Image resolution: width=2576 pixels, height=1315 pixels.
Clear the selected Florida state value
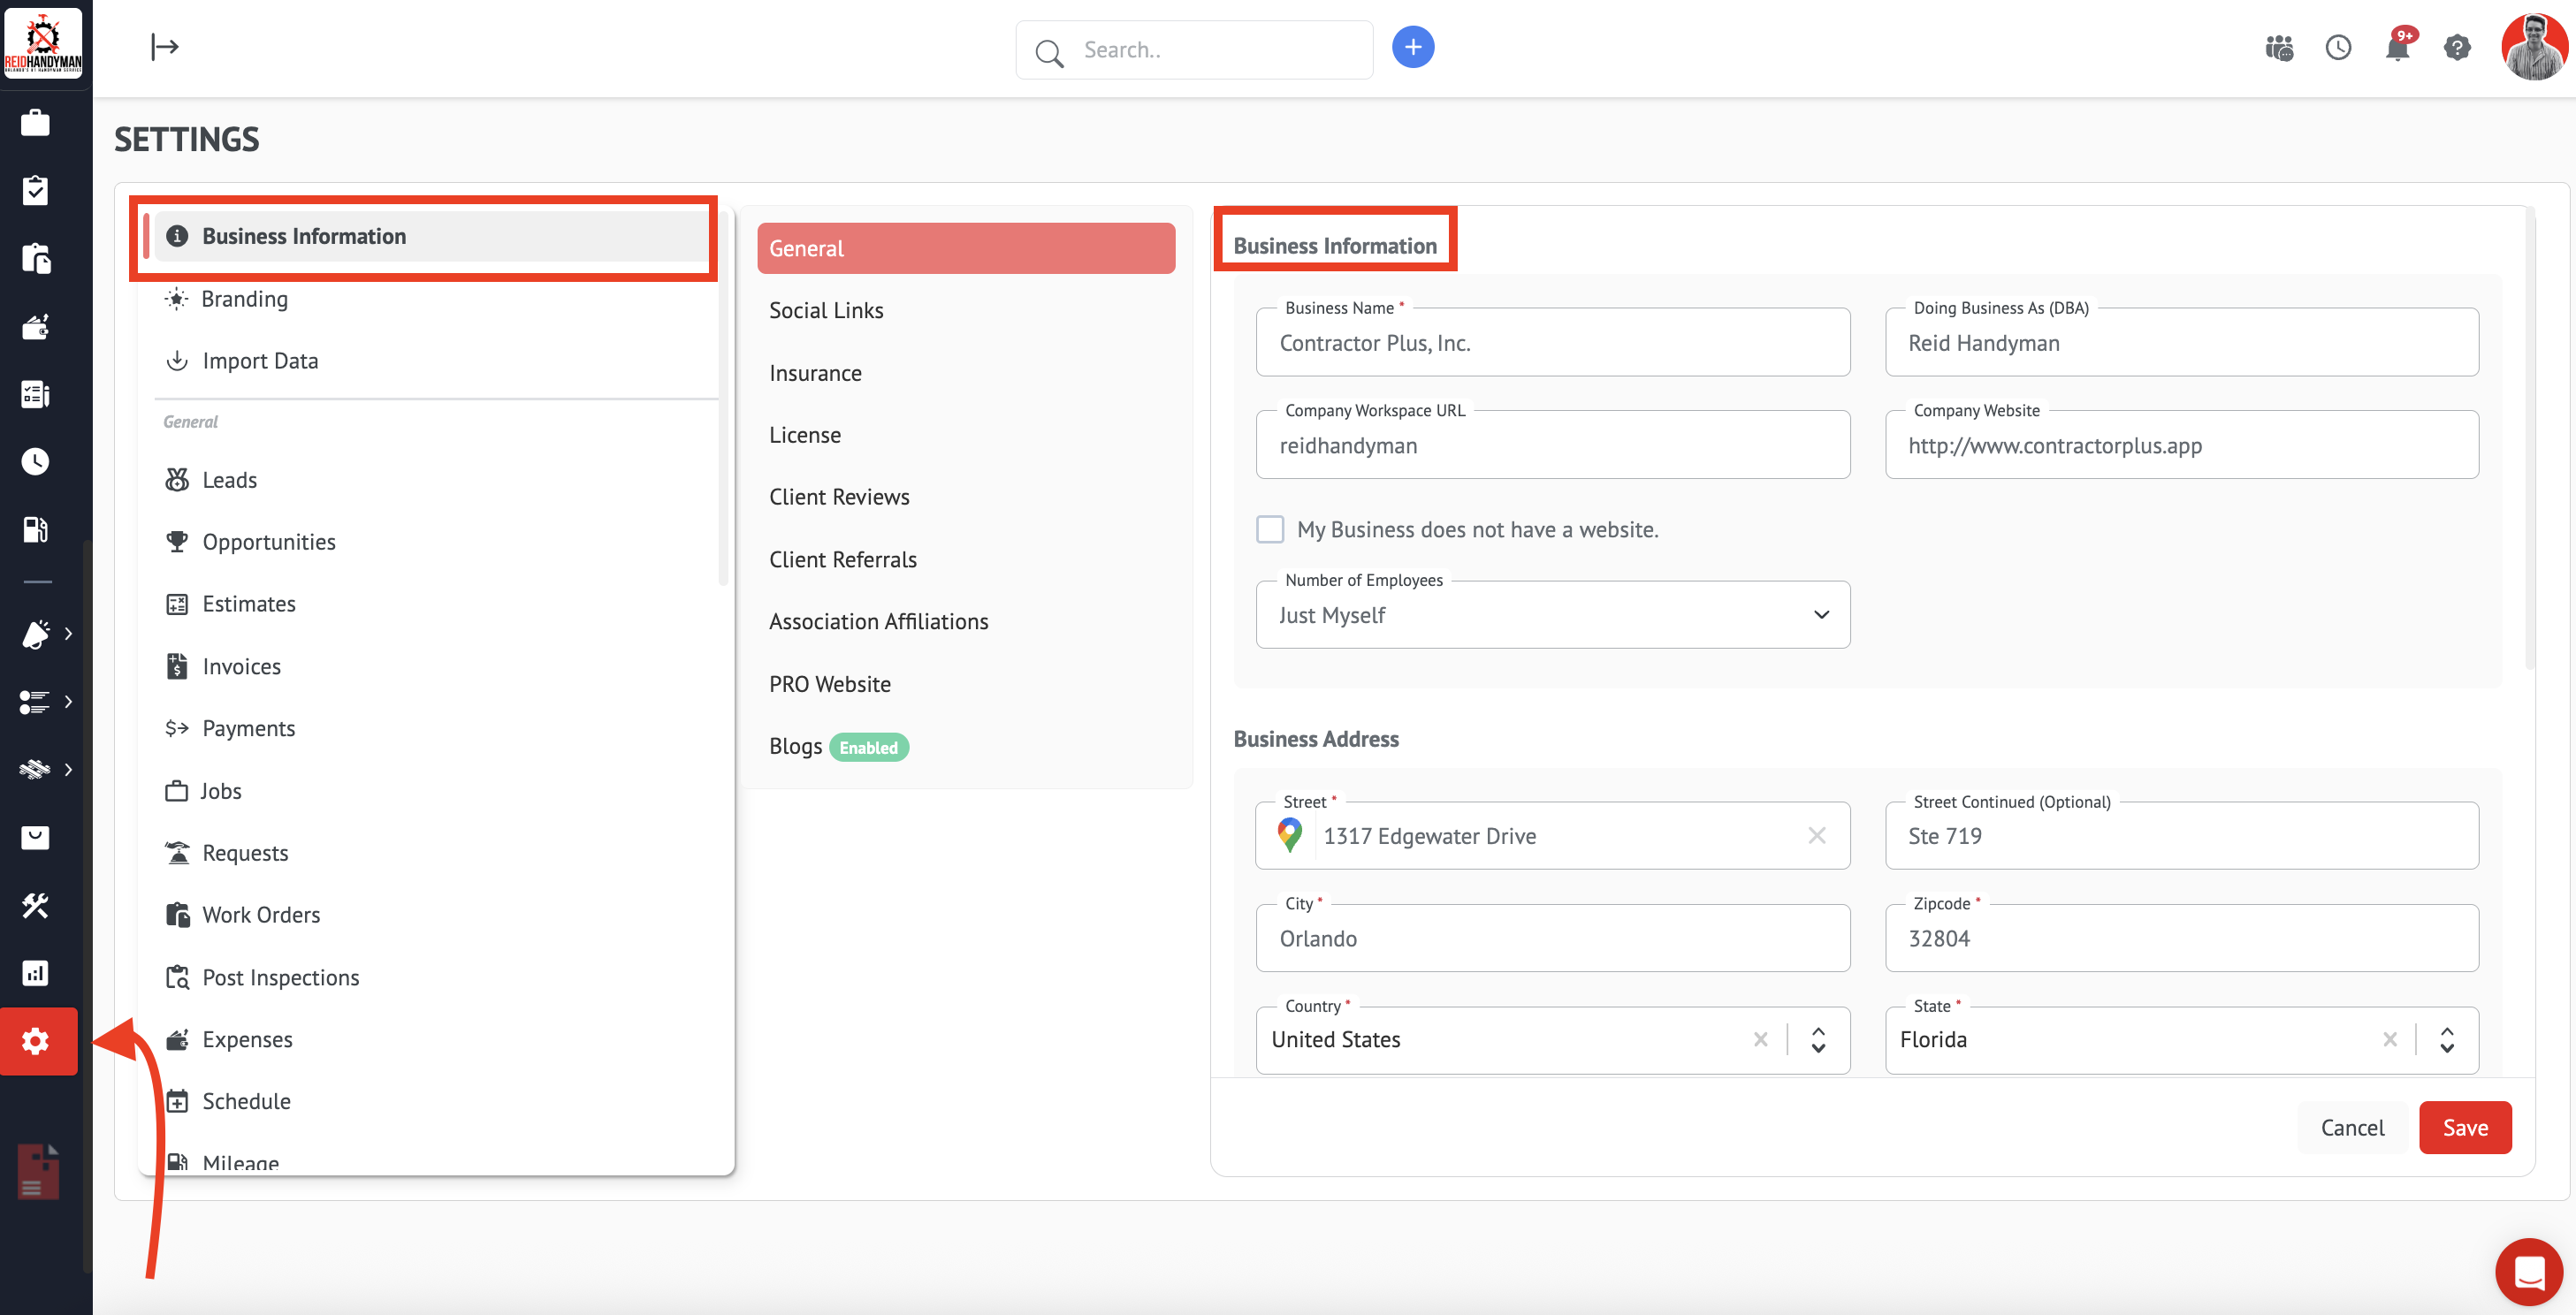pos(2389,1040)
